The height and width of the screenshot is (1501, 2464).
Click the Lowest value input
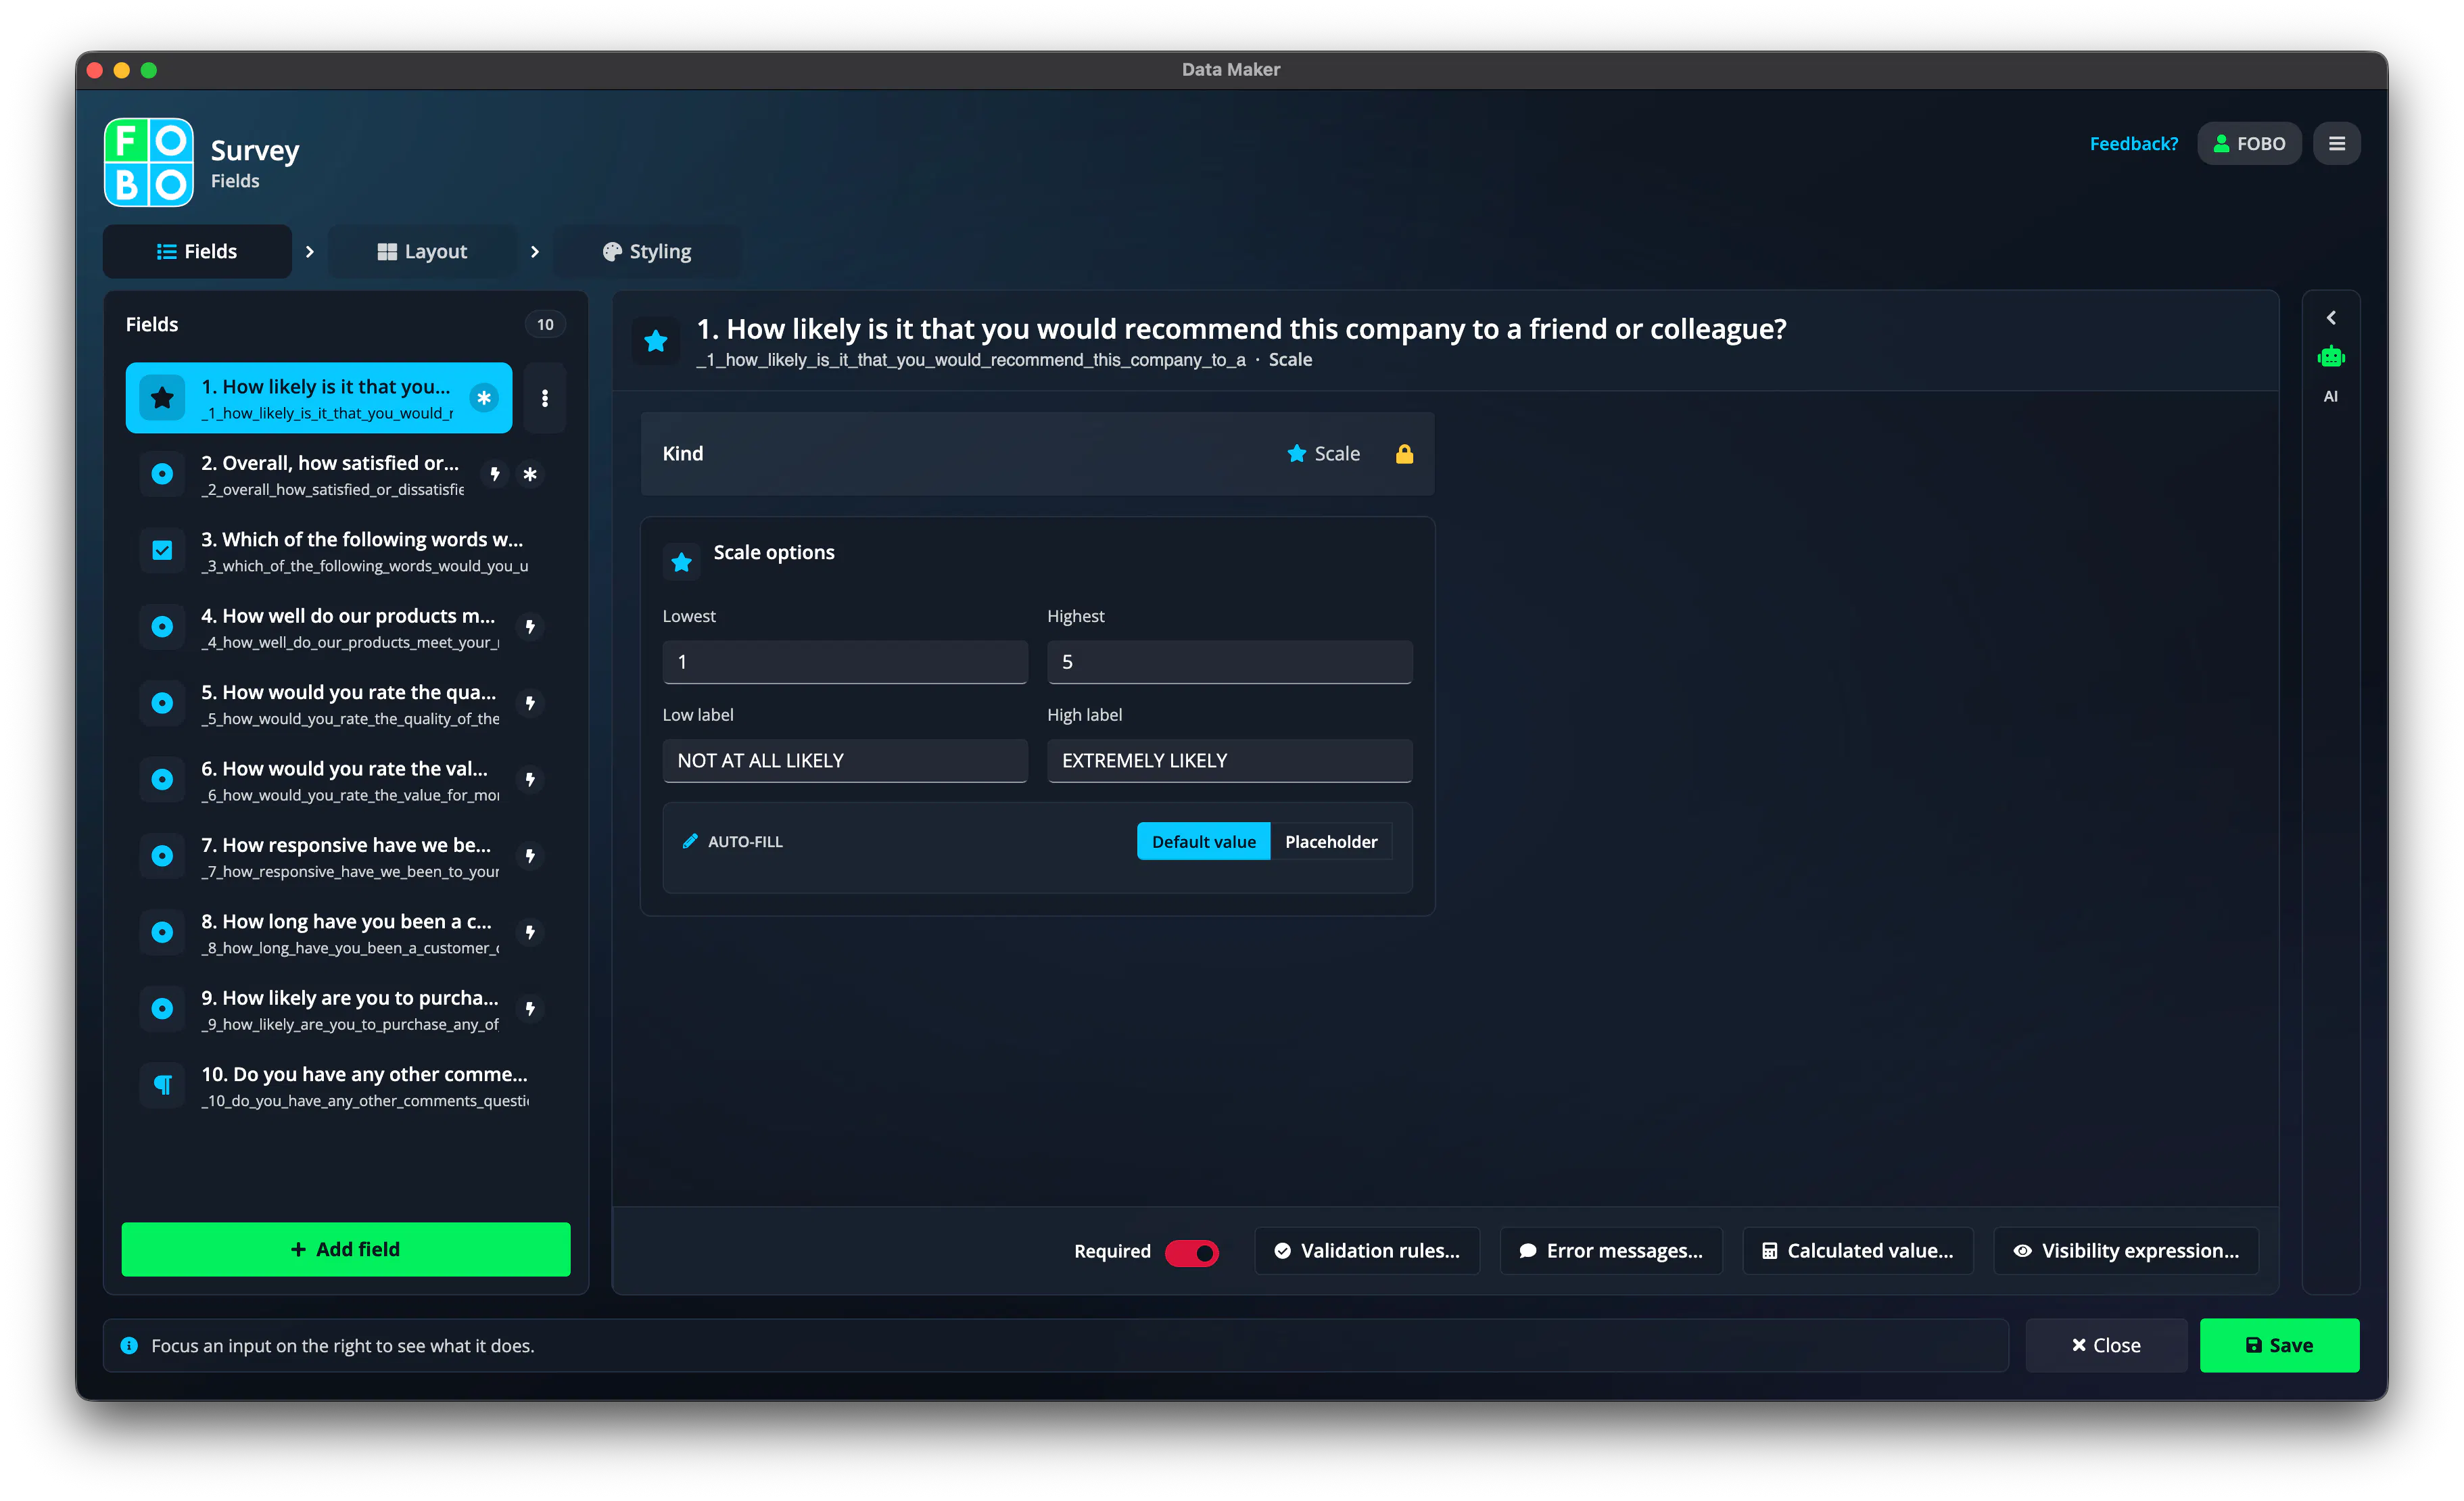tap(845, 662)
